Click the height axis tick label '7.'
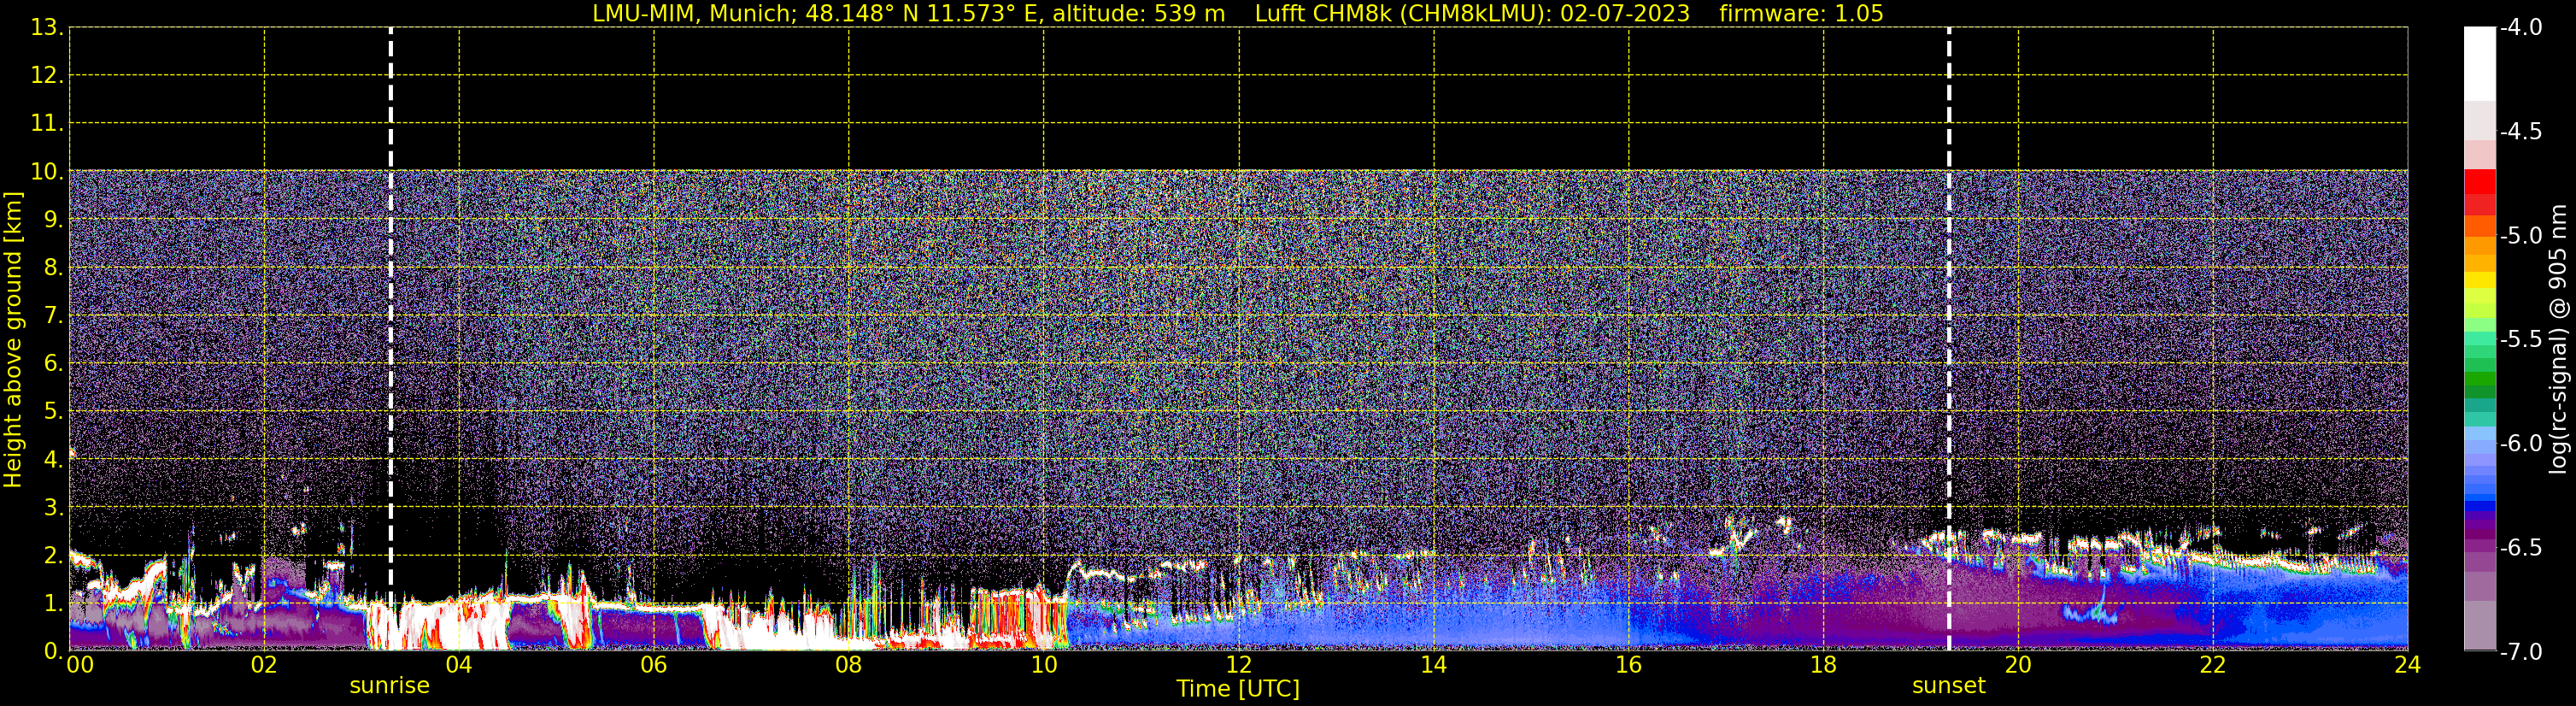The width and height of the screenshot is (2576, 706). click(53, 316)
